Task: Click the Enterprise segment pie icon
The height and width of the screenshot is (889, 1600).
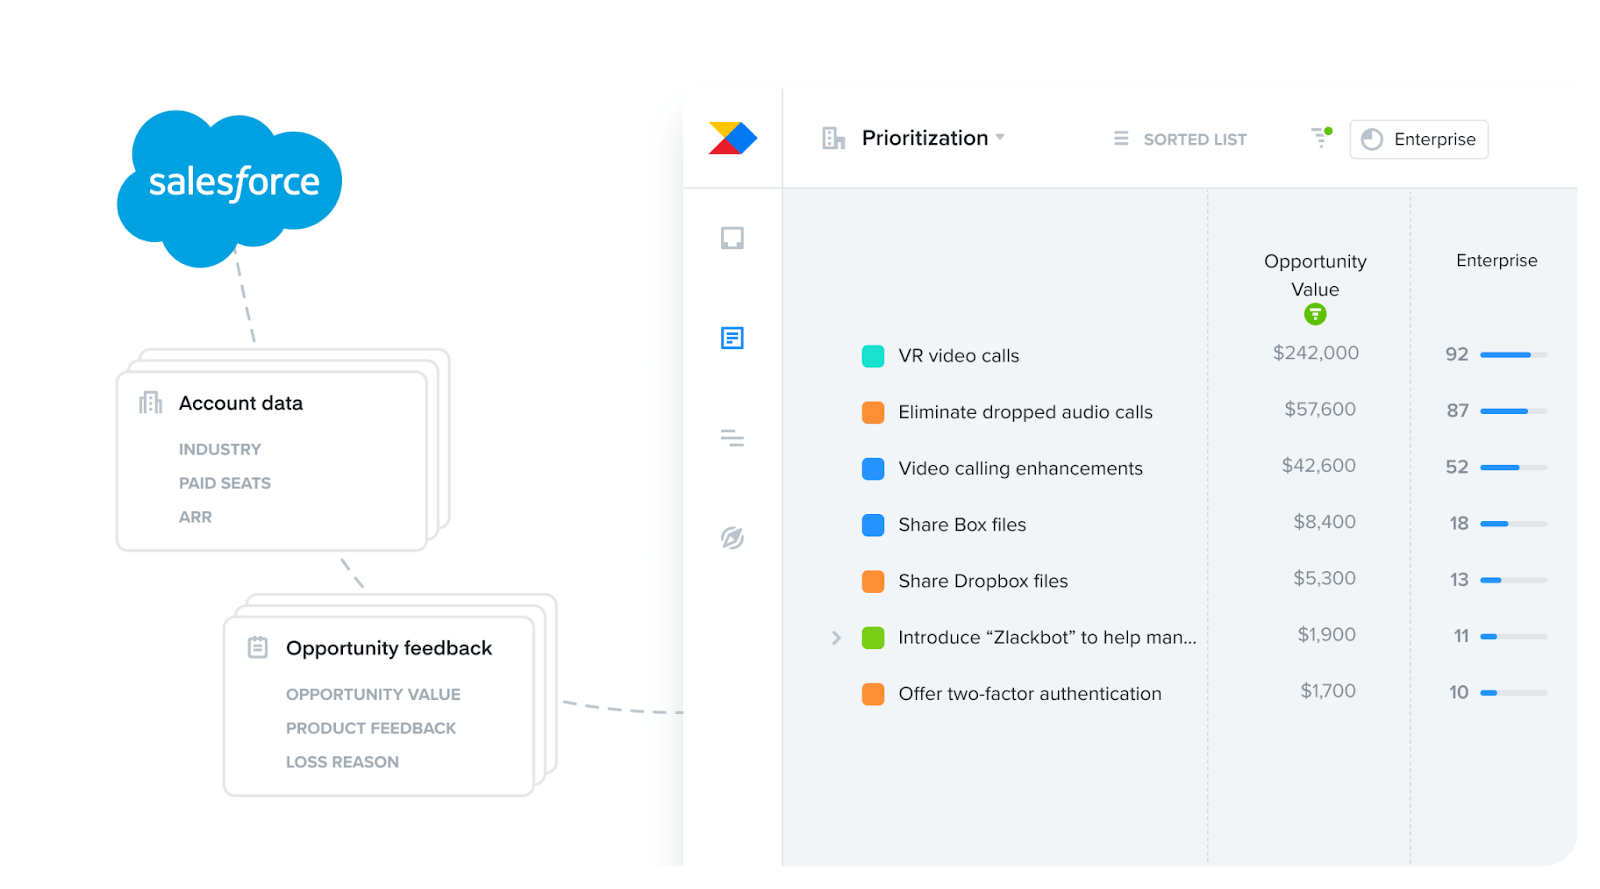Action: [1372, 139]
